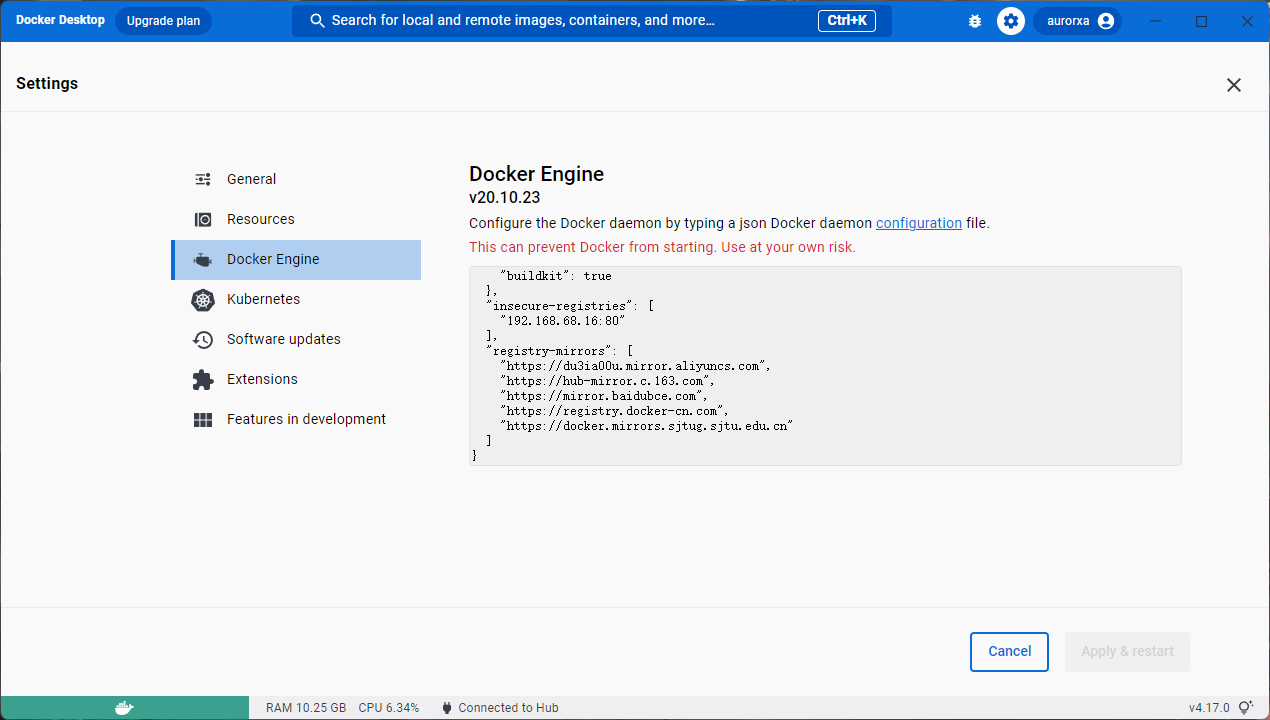The width and height of the screenshot is (1270, 720).
Task: Open the General settings tab
Action: 296,179
